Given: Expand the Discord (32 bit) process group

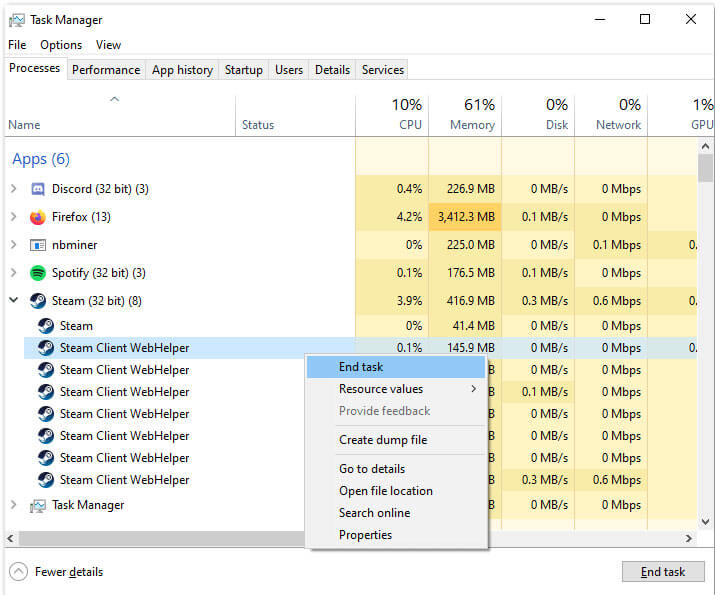Looking at the screenshot, I should point(13,189).
